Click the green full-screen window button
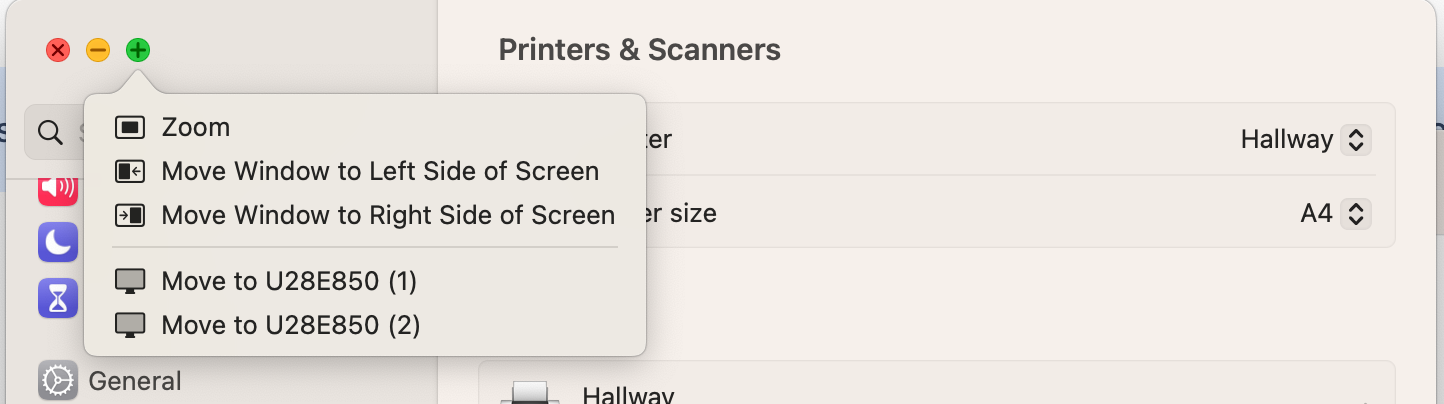1444x404 pixels. (138, 50)
